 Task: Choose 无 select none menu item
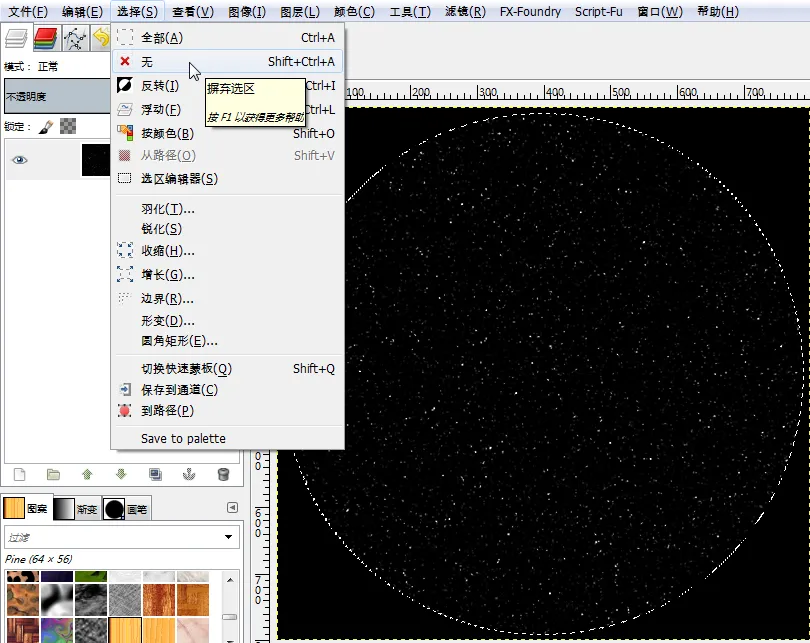click(227, 61)
